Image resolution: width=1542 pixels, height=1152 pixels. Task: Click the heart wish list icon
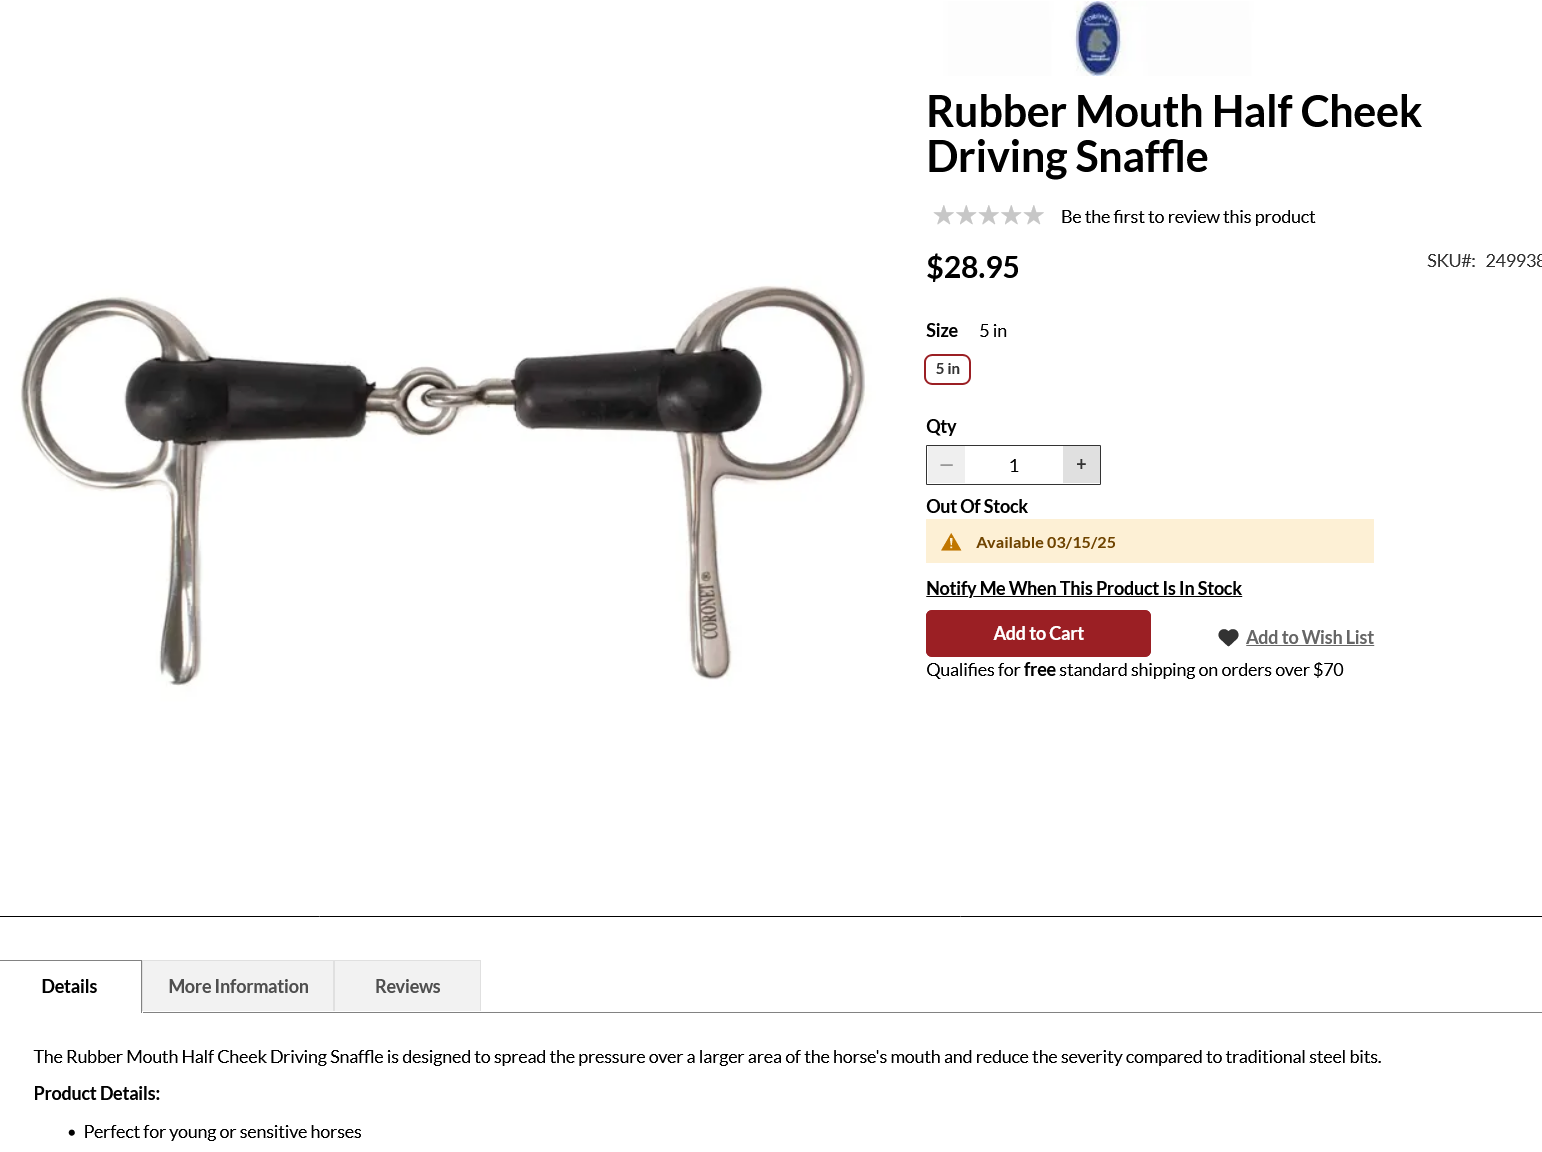point(1228,638)
